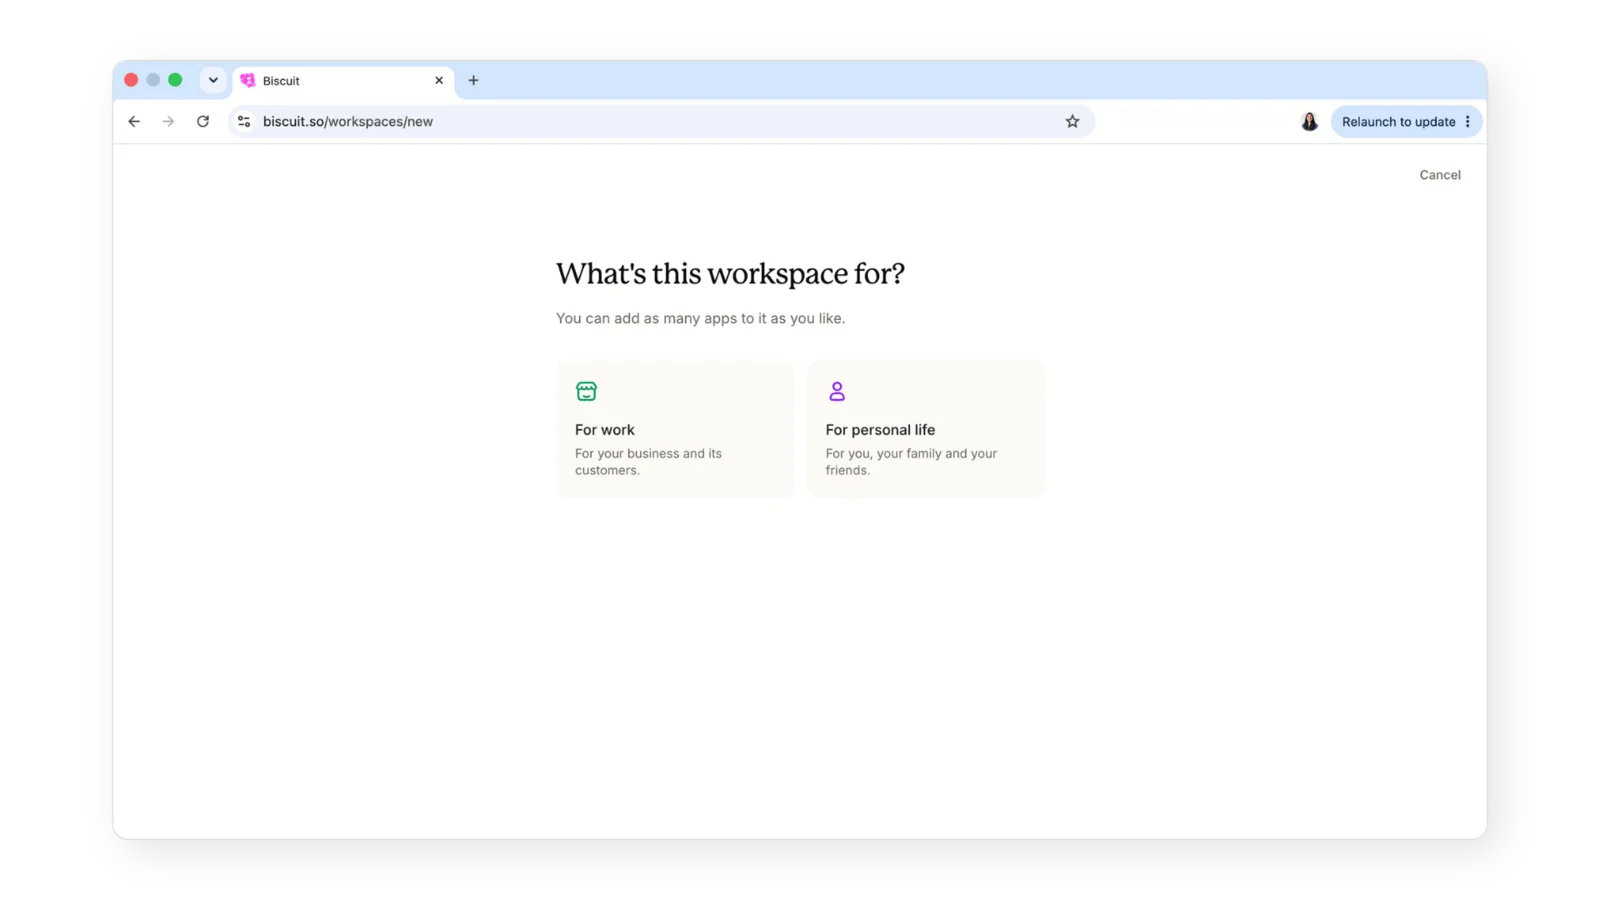Focus the address bar URL field
Viewport: 1600px width, 900px height.
pyautogui.click(x=660, y=121)
